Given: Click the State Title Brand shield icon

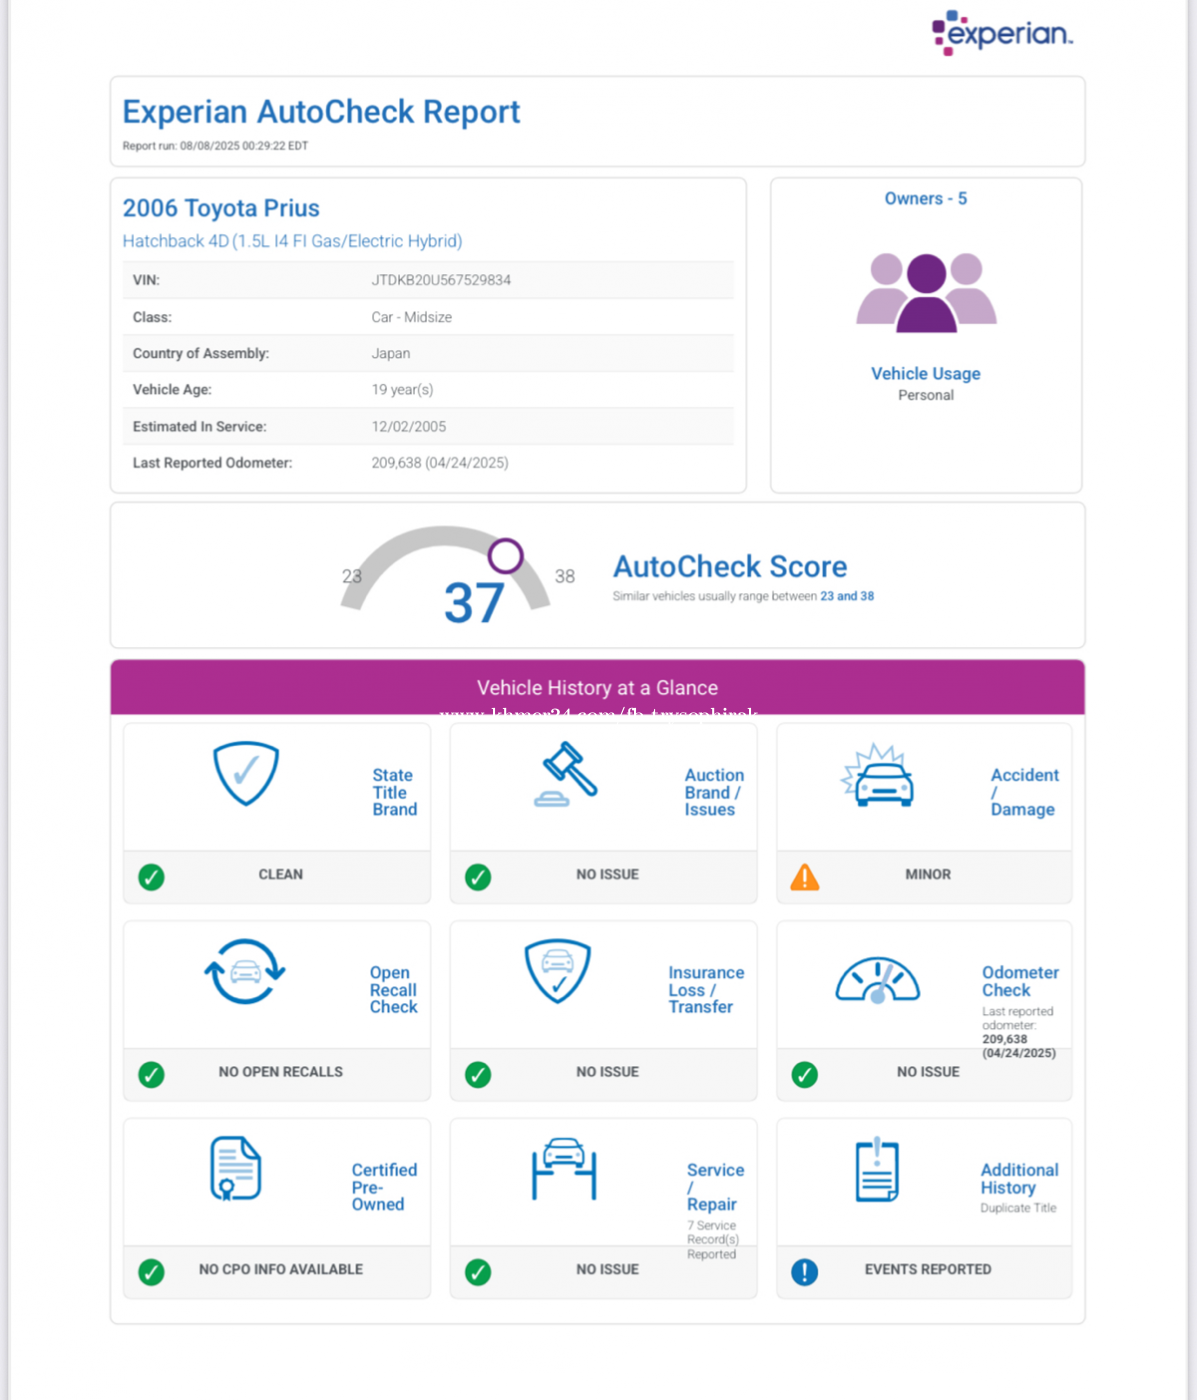Looking at the screenshot, I should point(246,773).
